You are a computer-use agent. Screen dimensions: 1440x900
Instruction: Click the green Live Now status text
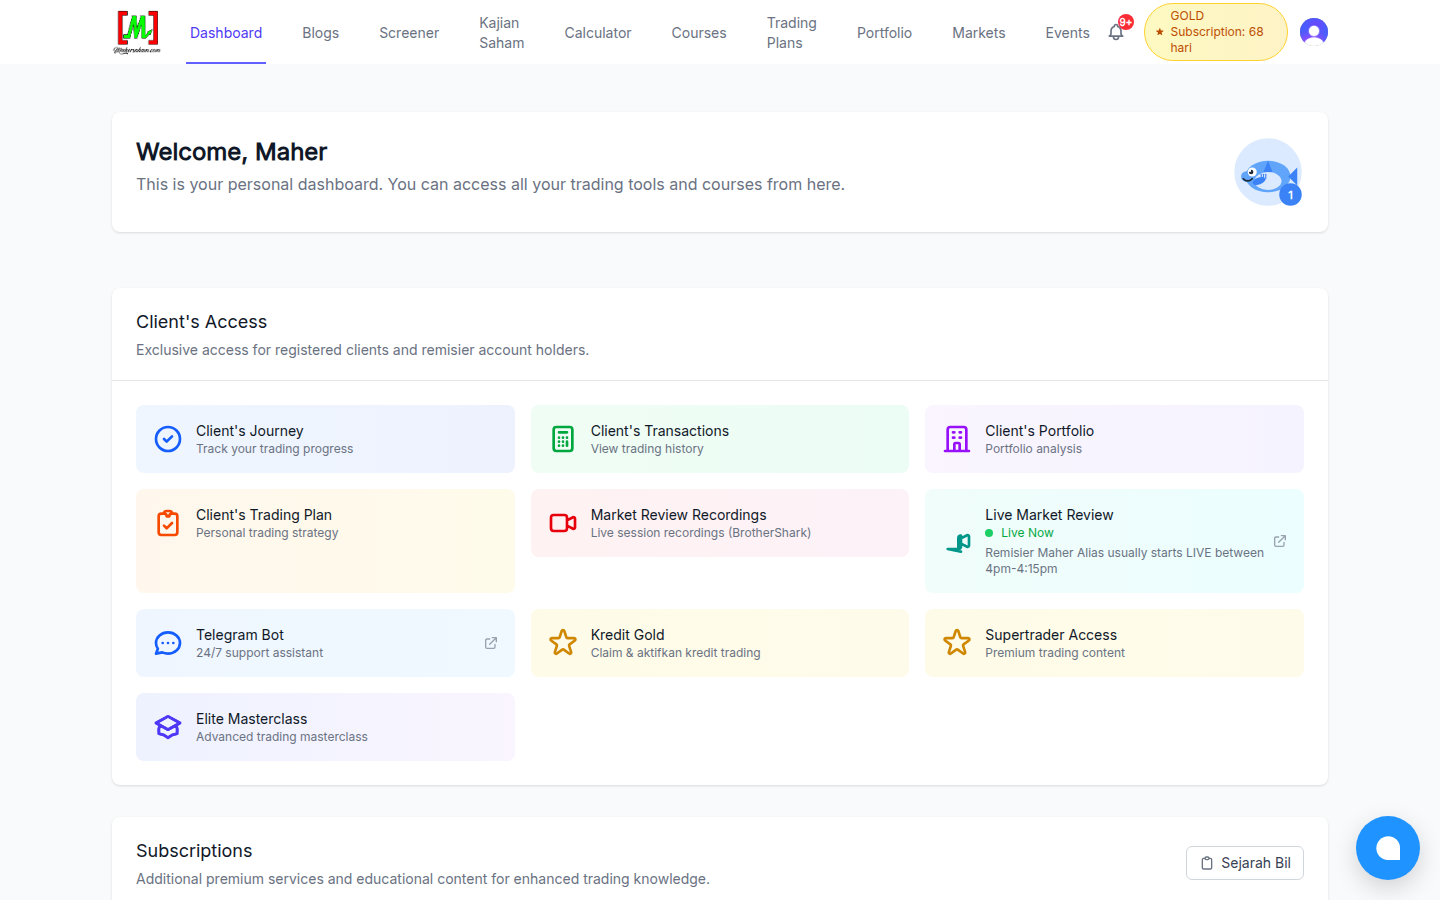tap(1027, 533)
